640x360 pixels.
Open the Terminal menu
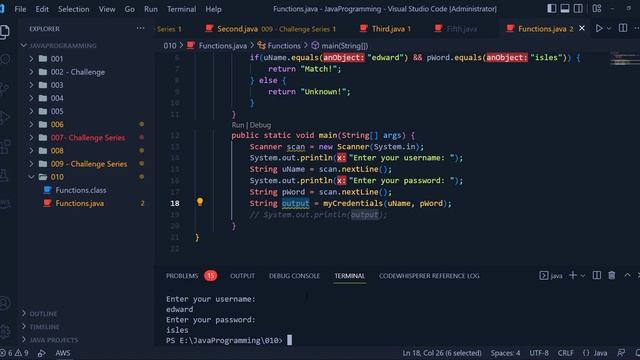[181, 9]
